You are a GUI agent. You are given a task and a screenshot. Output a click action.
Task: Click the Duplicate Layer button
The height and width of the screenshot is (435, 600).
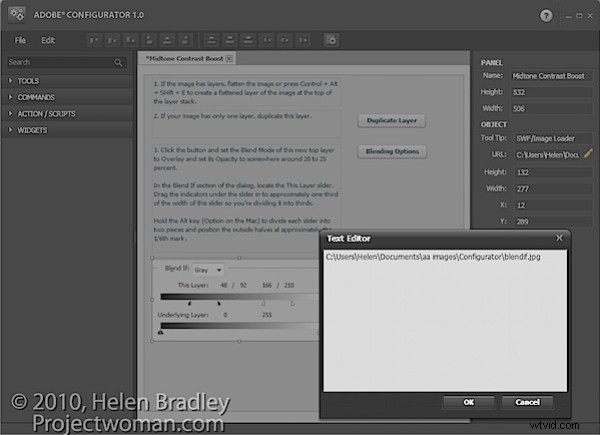392,121
